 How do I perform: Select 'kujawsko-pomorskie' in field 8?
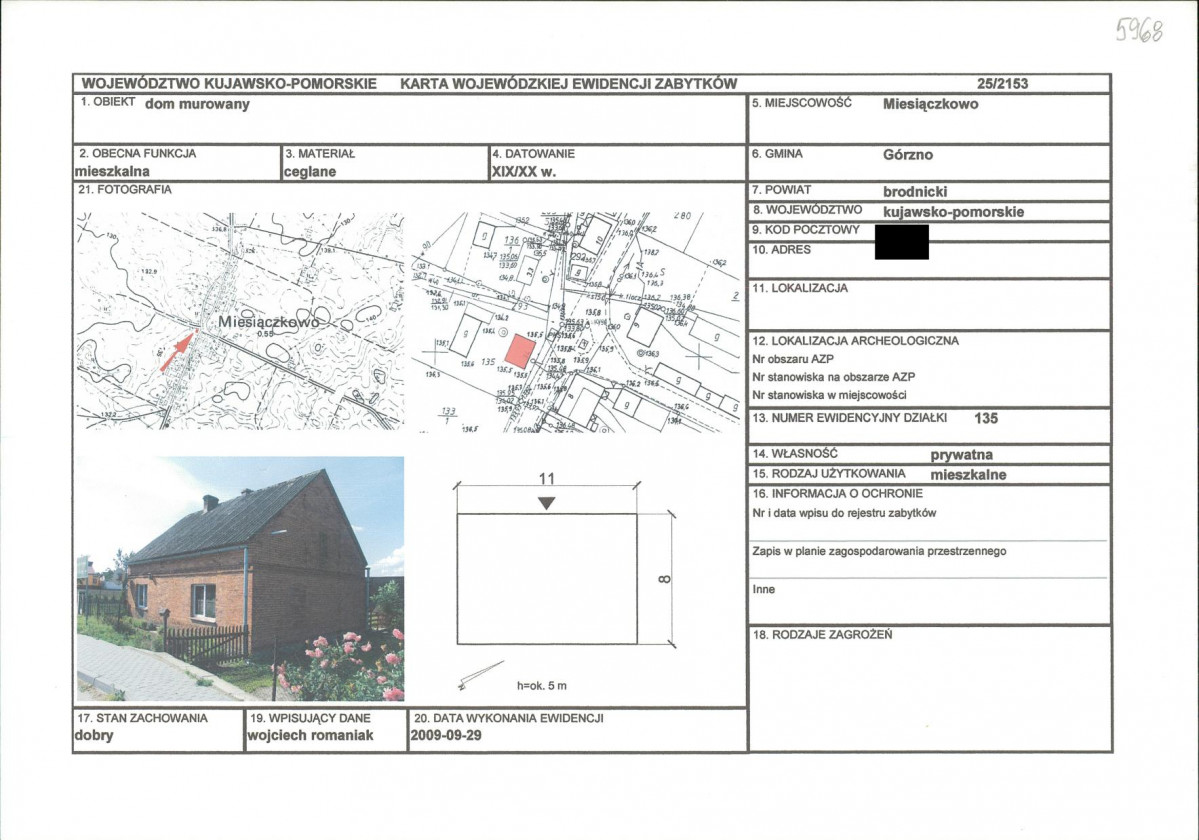953,212
